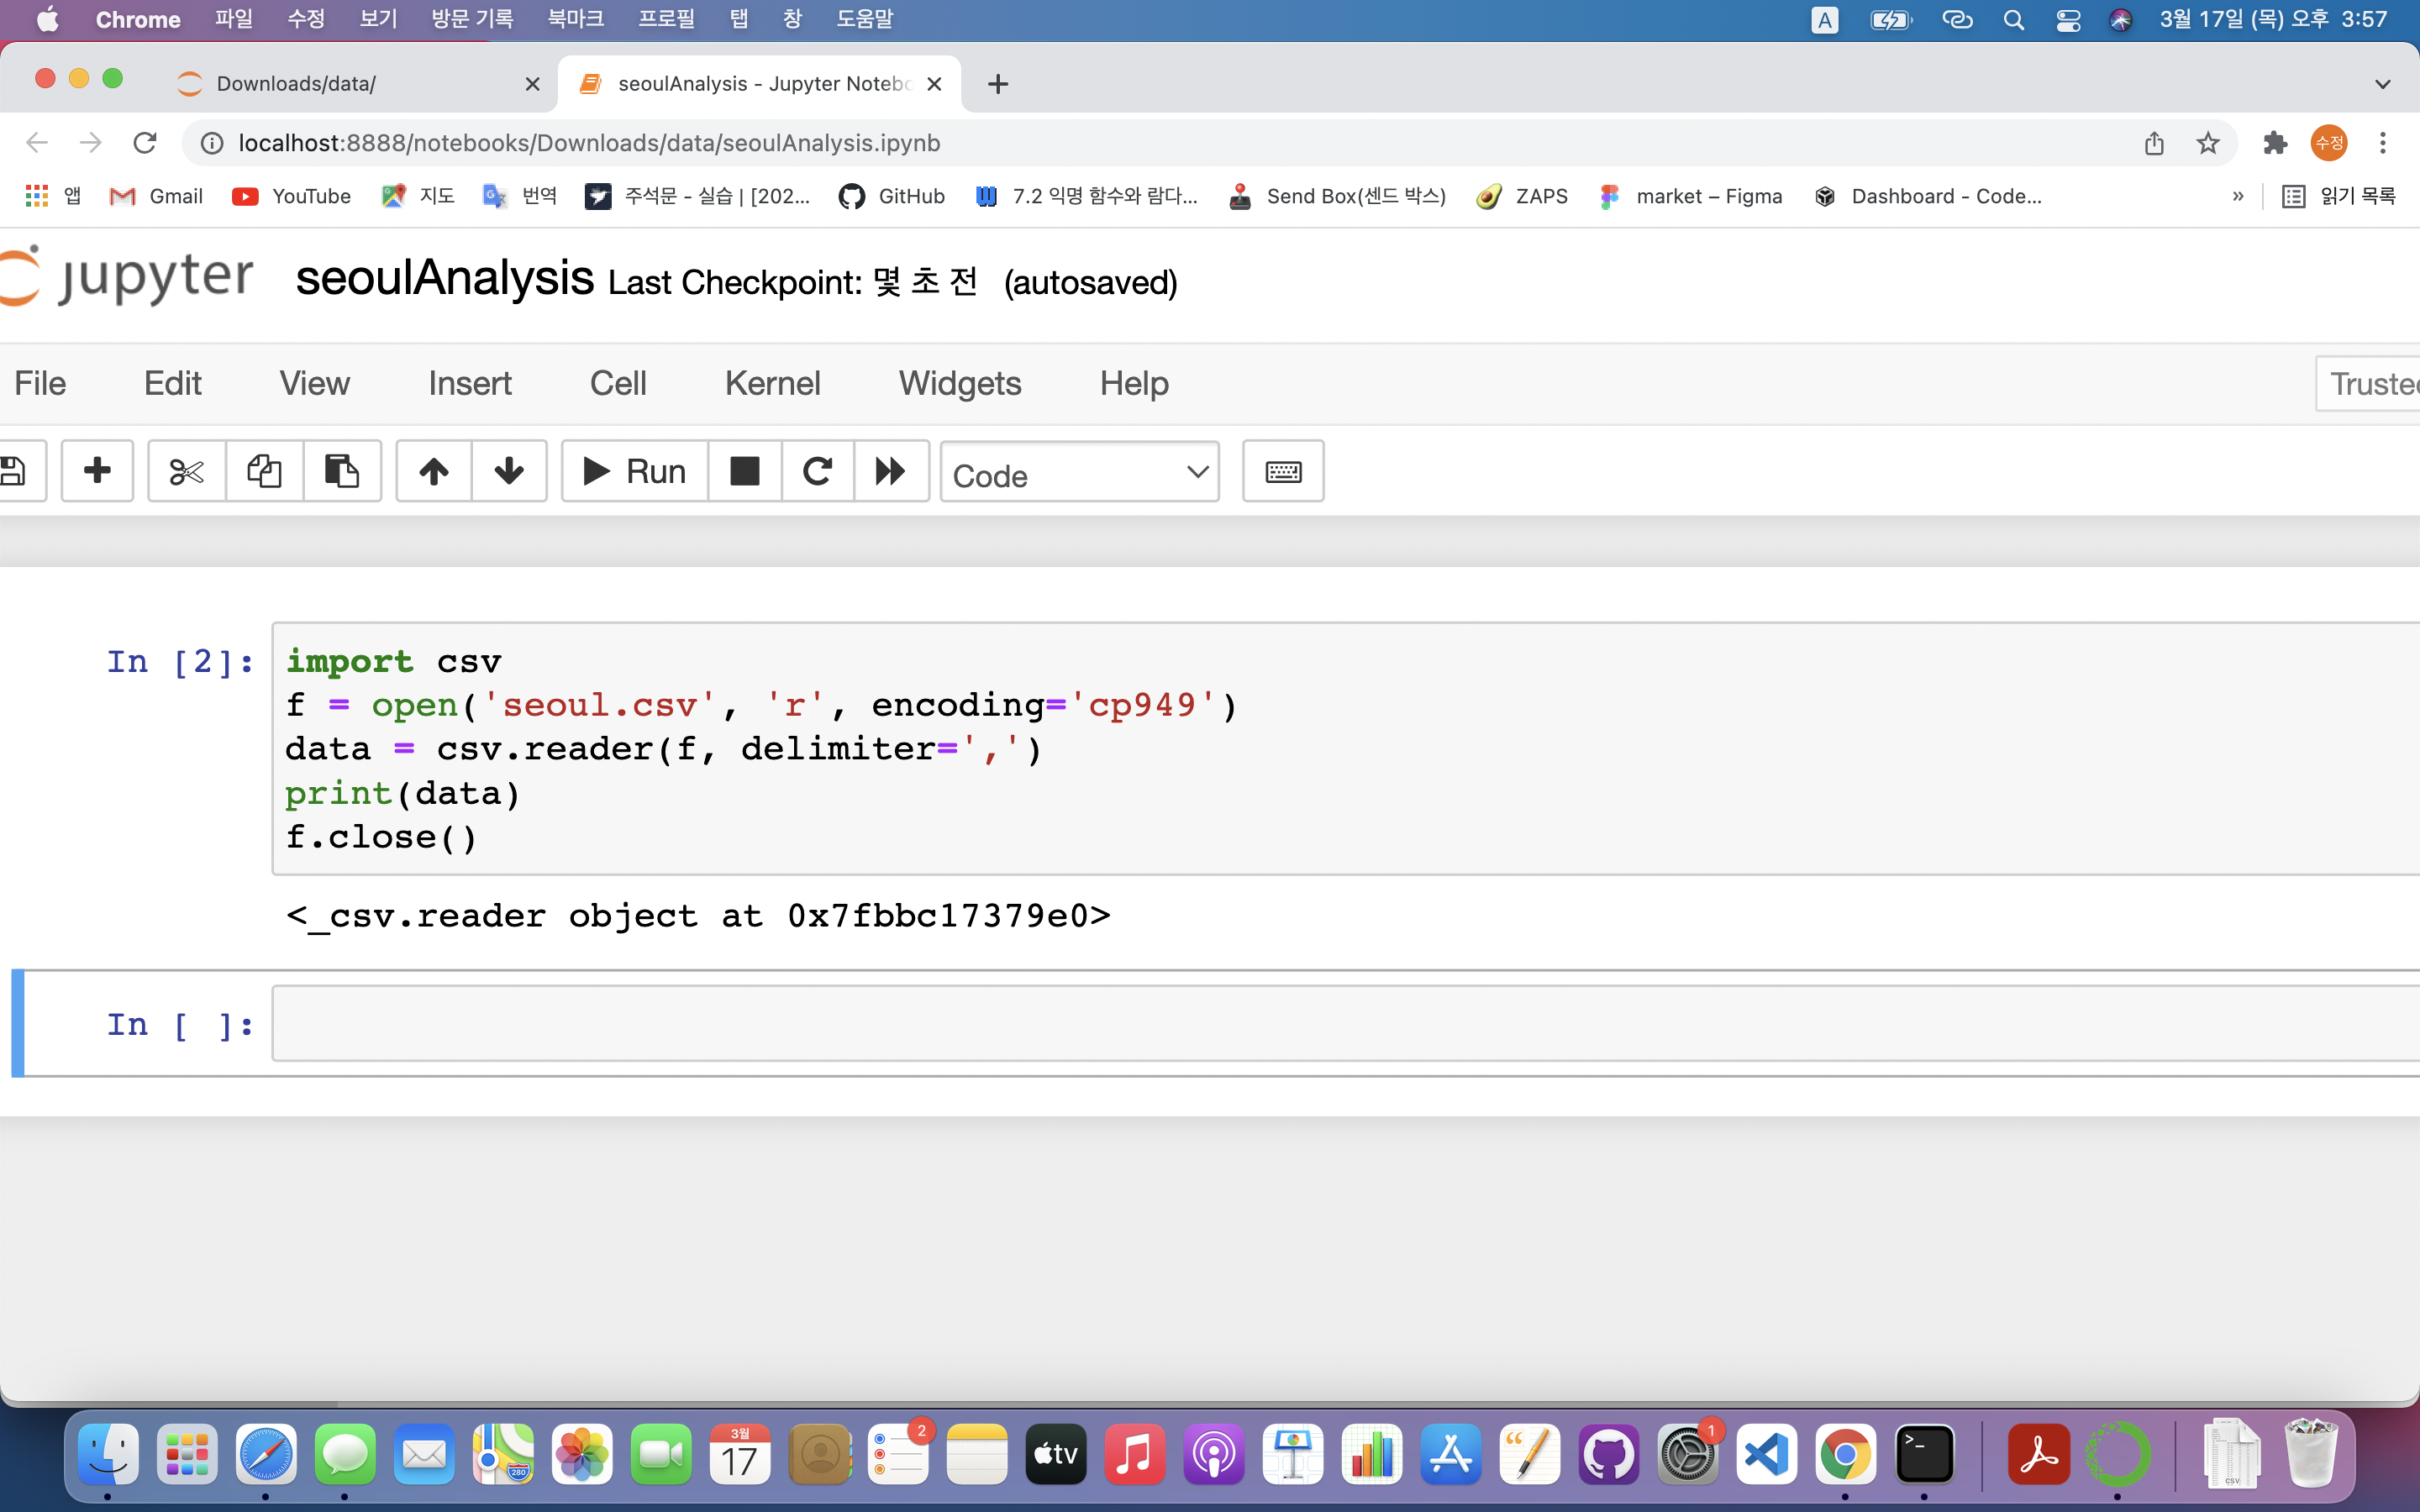2420x1512 pixels.
Task: Restart the kernel with circular arrow icon
Action: pos(817,471)
